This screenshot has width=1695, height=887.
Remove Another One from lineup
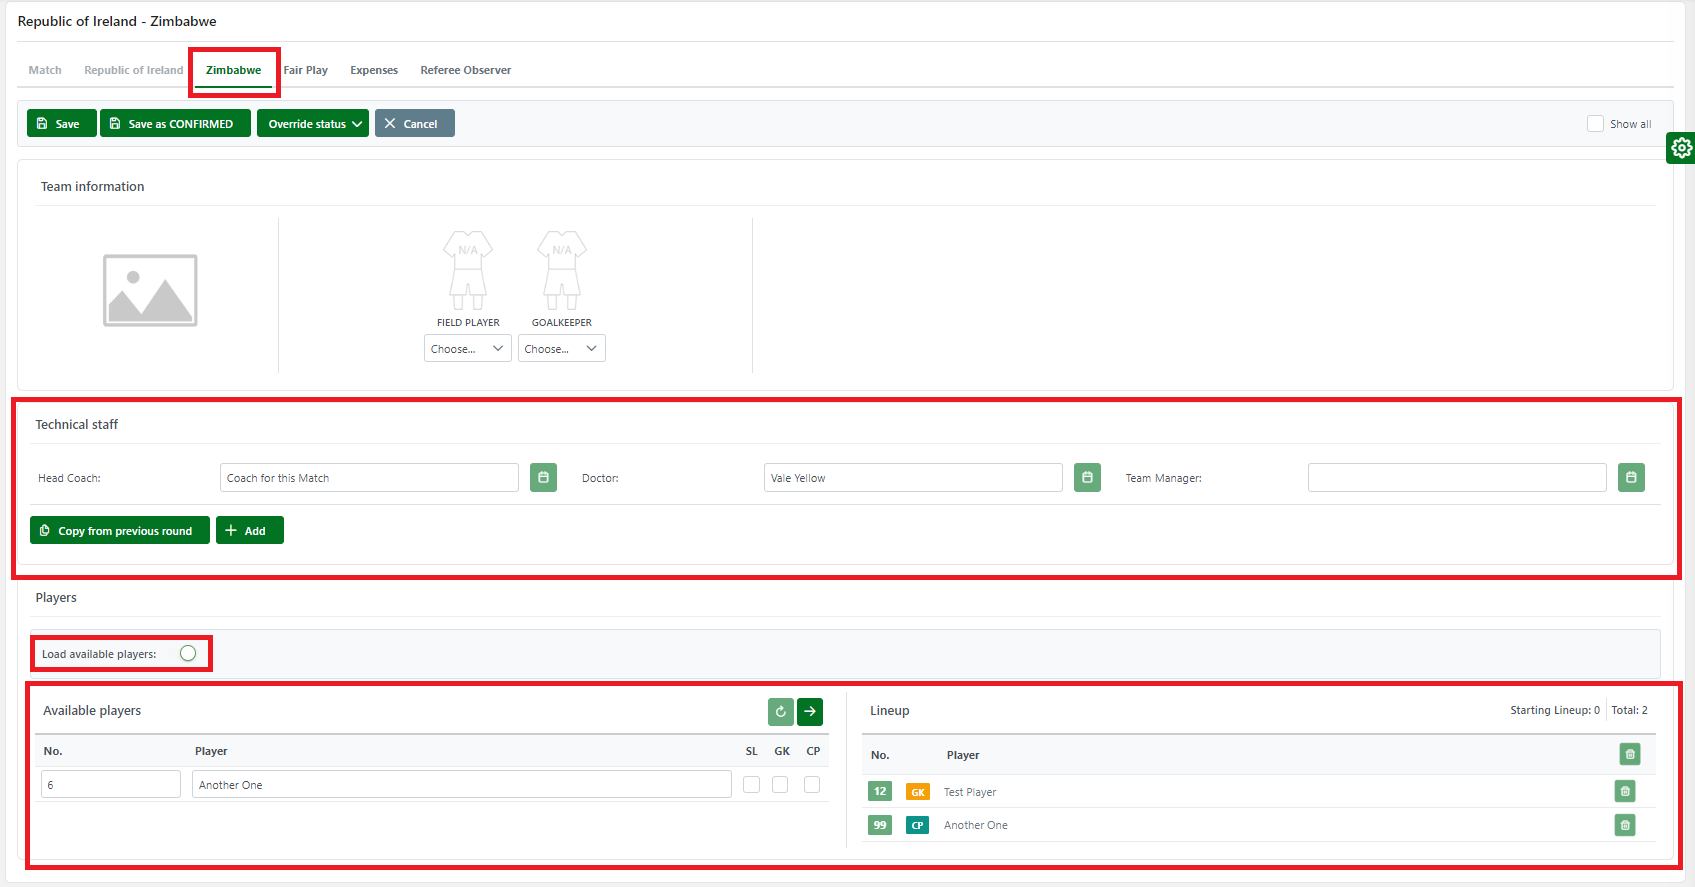[1625, 825]
